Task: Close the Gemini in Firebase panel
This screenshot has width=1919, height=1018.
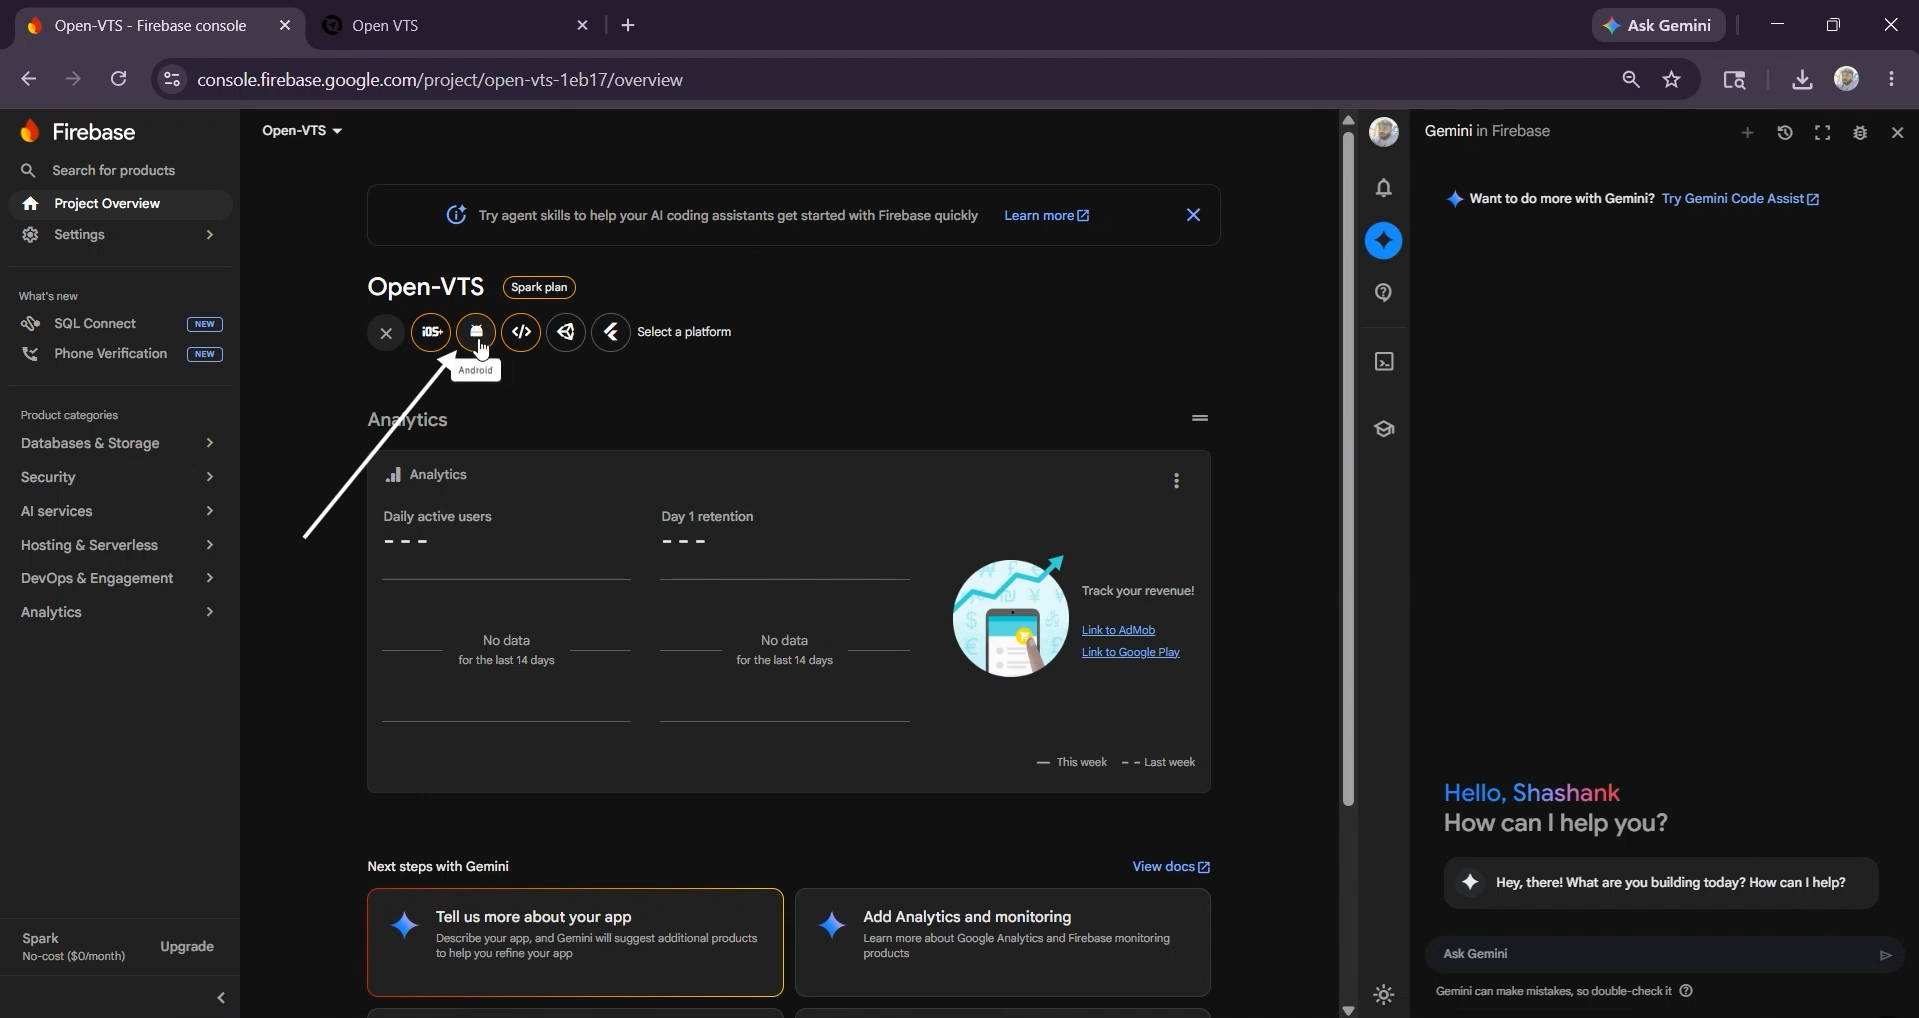Action: (x=1898, y=133)
